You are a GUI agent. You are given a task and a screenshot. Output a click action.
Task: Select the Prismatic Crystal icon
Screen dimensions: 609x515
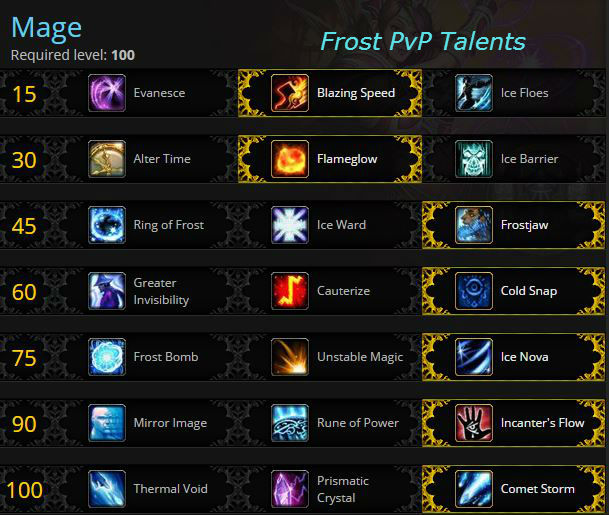tap(290, 489)
